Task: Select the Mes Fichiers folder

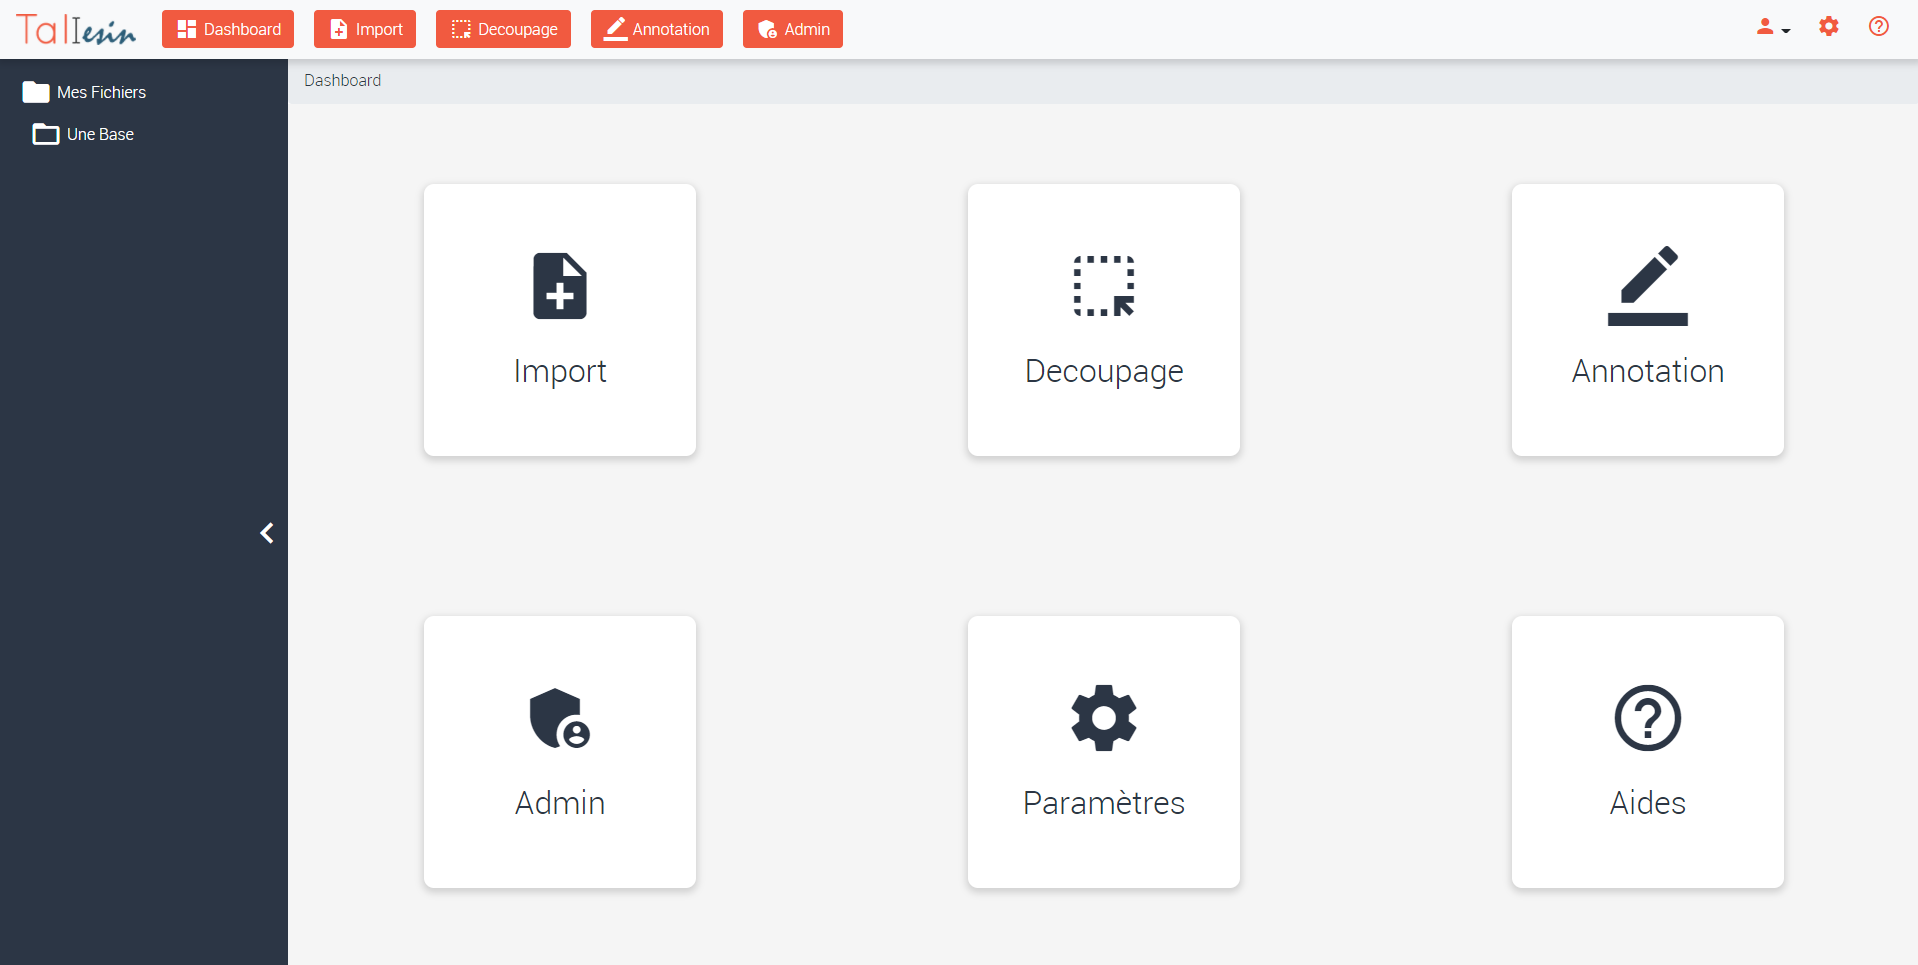Action: click(x=84, y=92)
